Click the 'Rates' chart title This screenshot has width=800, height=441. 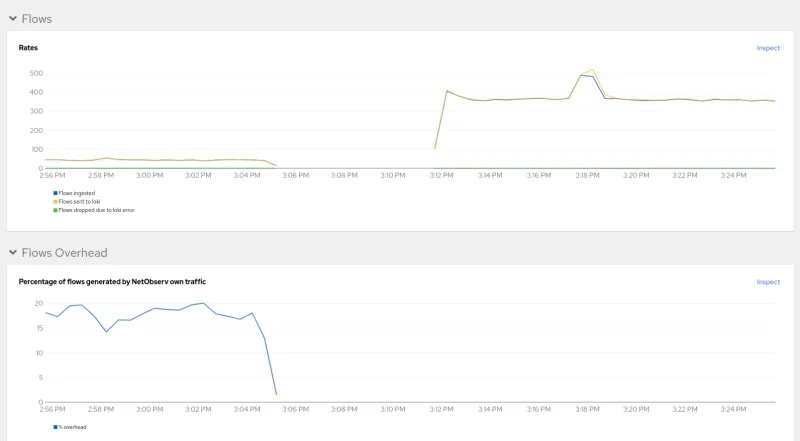(x=28, y=47)
